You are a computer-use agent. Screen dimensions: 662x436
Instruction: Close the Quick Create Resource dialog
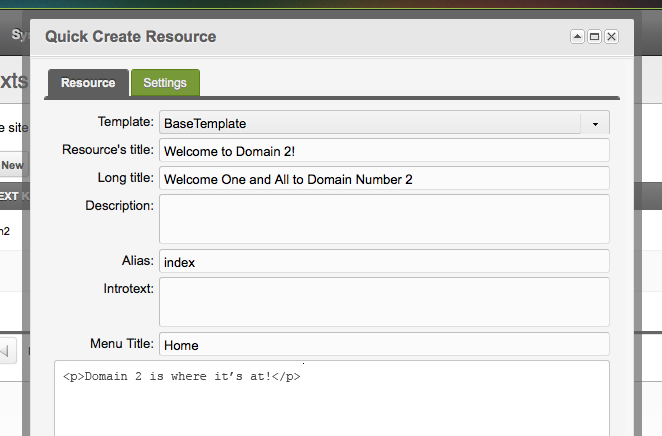pos(611,37)
